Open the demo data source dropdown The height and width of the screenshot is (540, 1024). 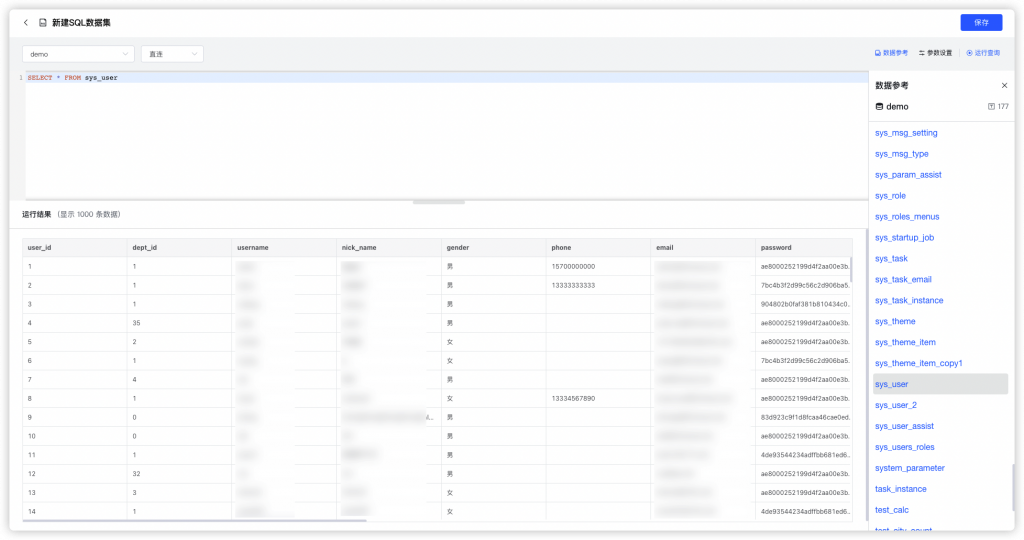[78, 54]
